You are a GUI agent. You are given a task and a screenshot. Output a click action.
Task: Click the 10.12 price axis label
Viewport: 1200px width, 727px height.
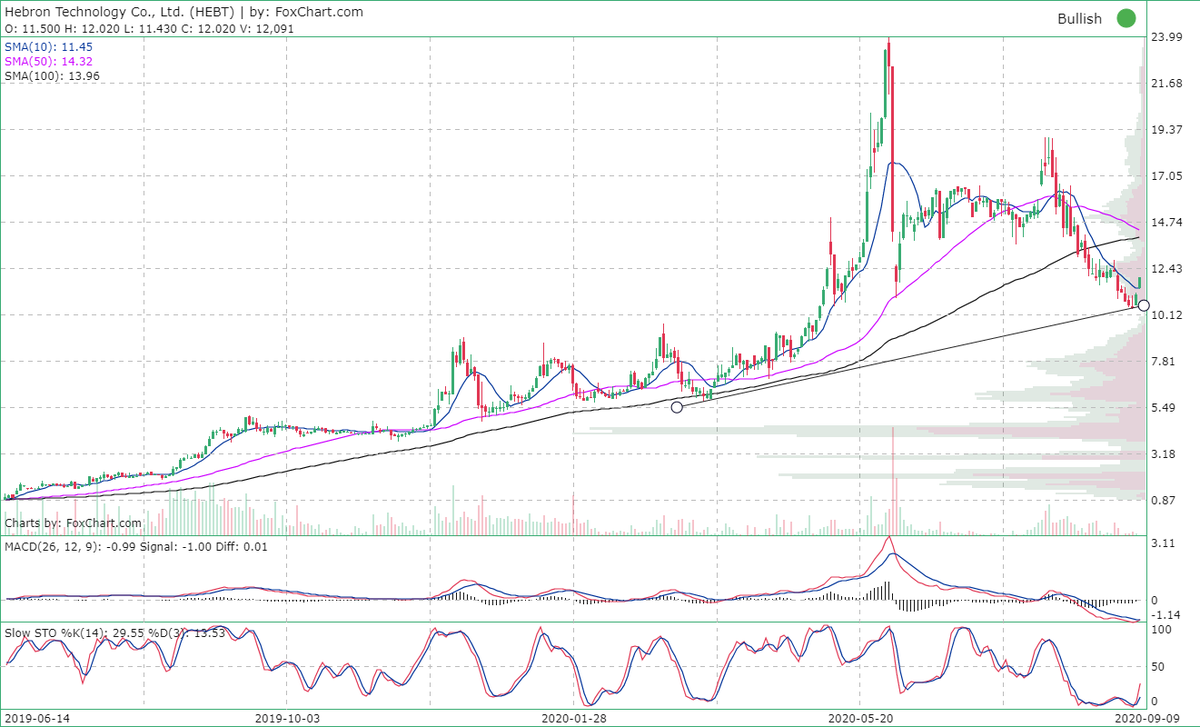(x=1167, y=315)
